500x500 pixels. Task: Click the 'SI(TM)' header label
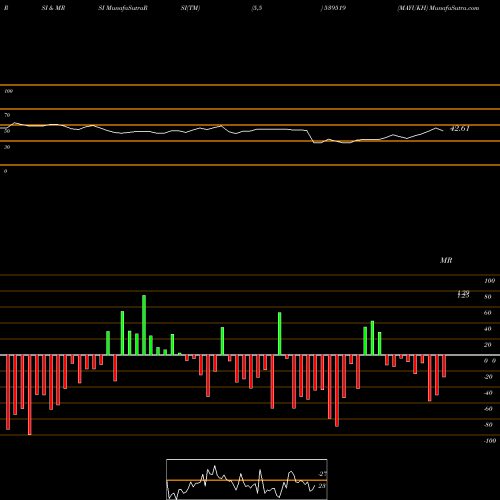190,8
